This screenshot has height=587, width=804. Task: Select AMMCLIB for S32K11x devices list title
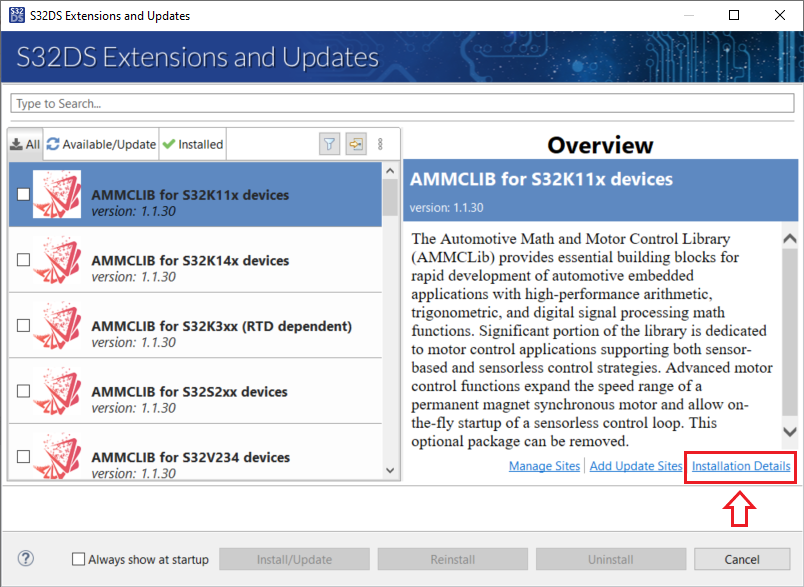coord(190,195)
